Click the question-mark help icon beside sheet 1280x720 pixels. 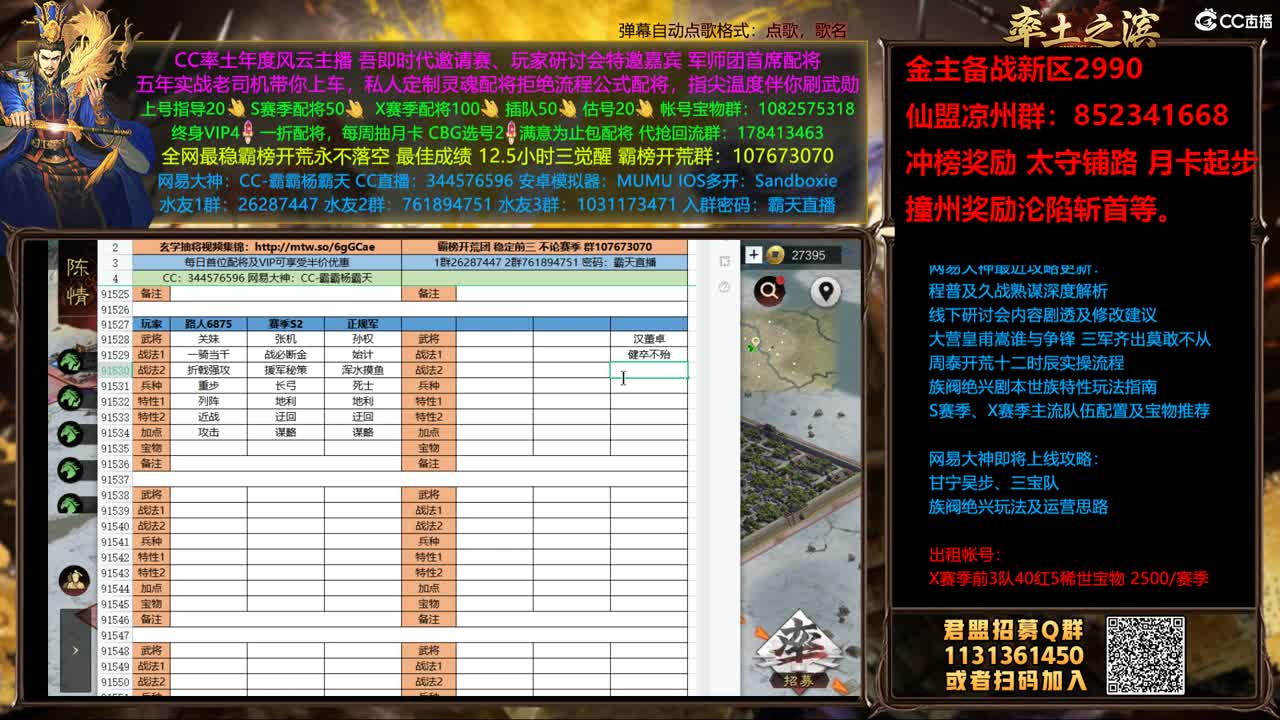[x=725, y=287]
